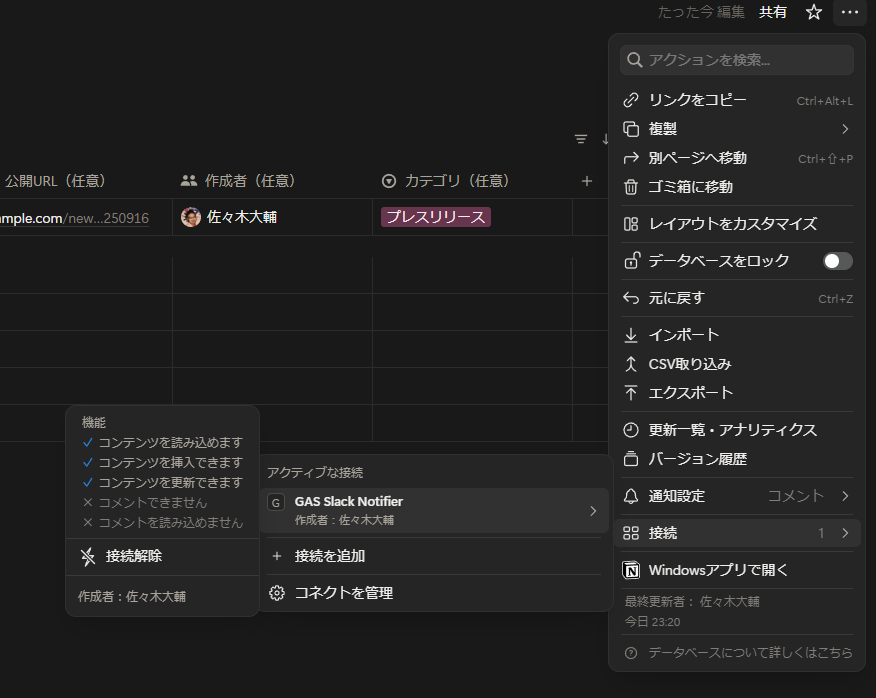Open データベースについて詳しくはこちら help link
This screenshot has height=698, width=876.
750,652
